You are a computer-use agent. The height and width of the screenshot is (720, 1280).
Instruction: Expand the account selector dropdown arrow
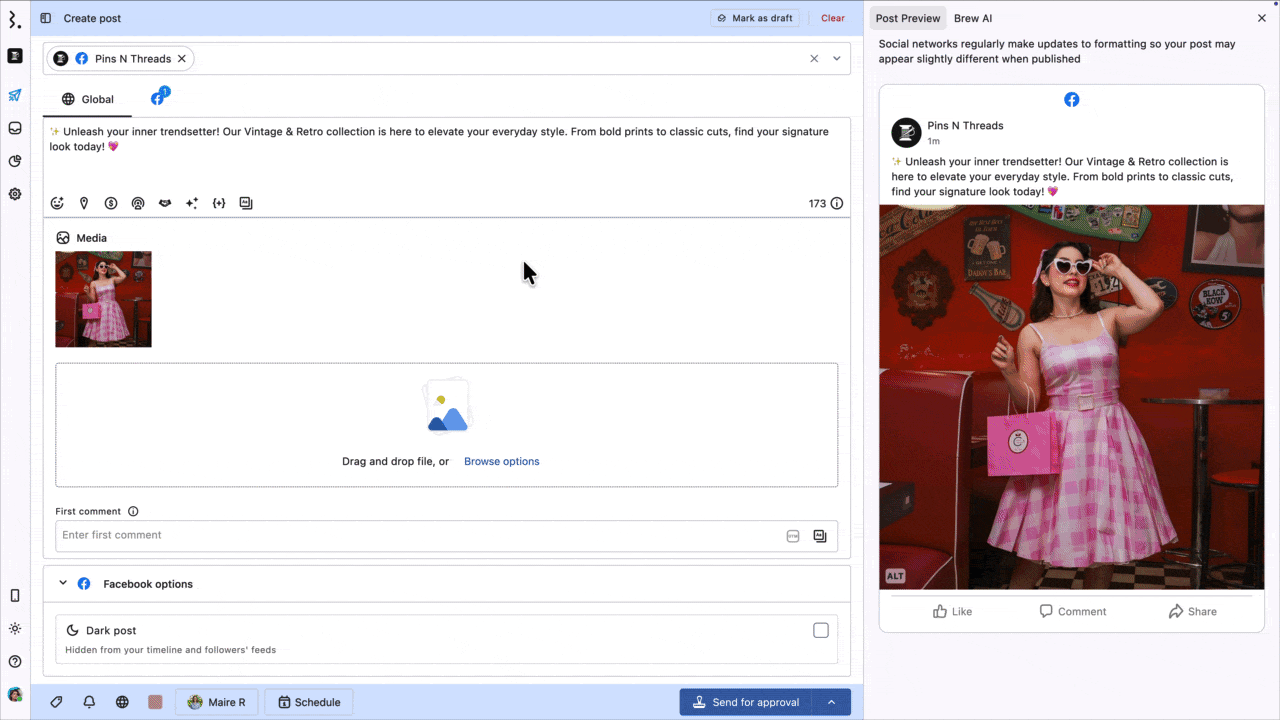click(837, 59)
